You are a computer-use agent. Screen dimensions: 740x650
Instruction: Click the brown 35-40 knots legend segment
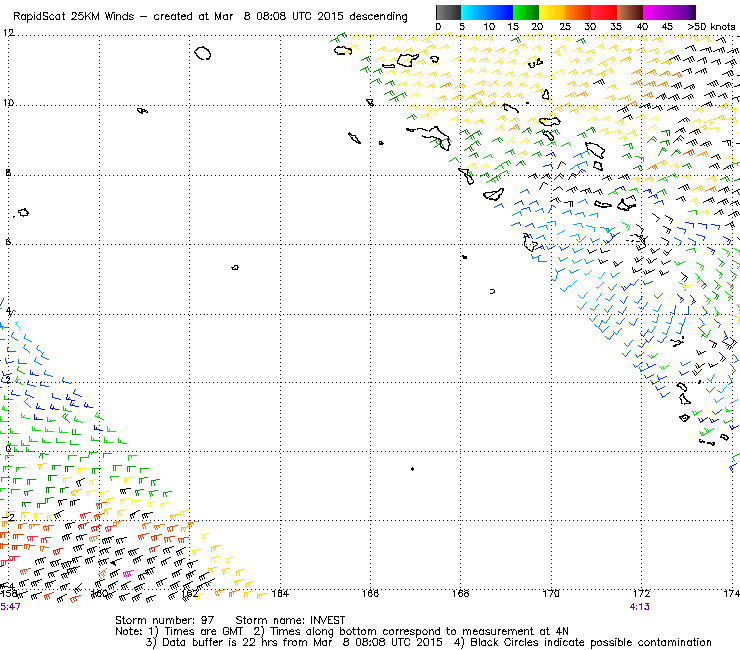630,12
